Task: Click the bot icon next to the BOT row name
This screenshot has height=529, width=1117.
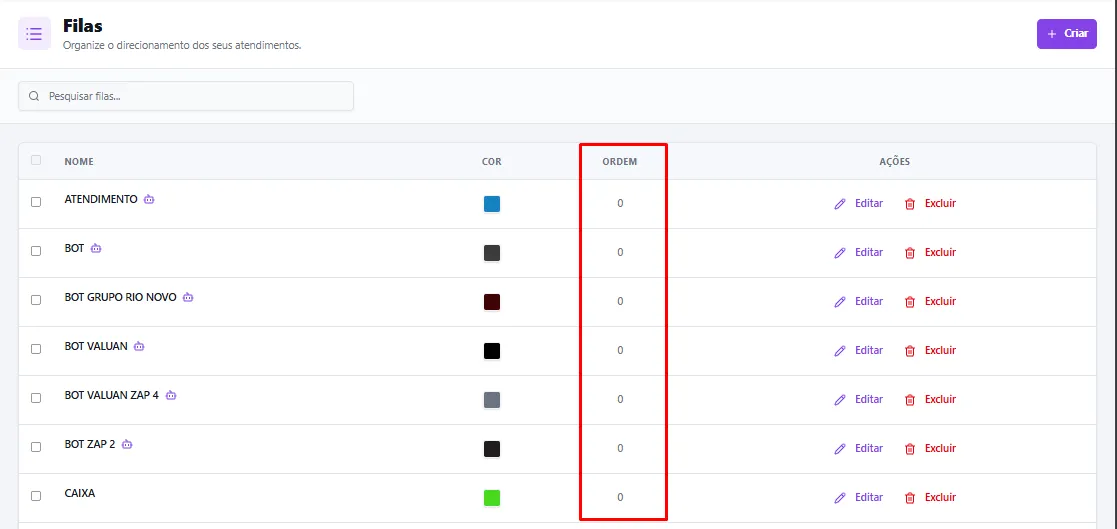Action: point(95,248)
